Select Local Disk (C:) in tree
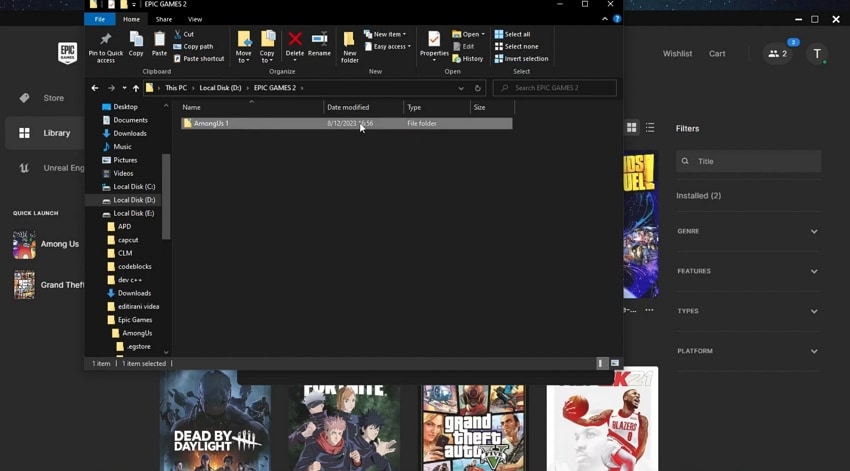Image resolution: width=850 pixels, height=471 pixels. 128,186
